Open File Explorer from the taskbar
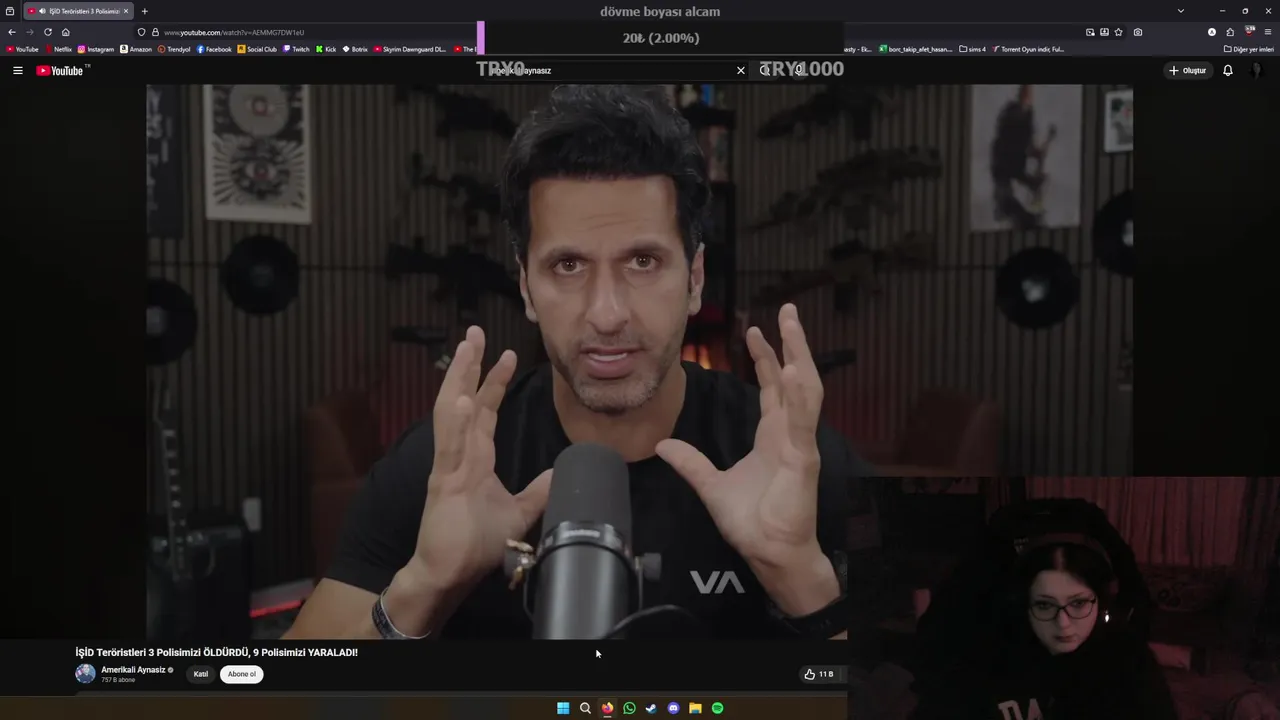This screenshot has width=1280, height=720. coord(695,708)
